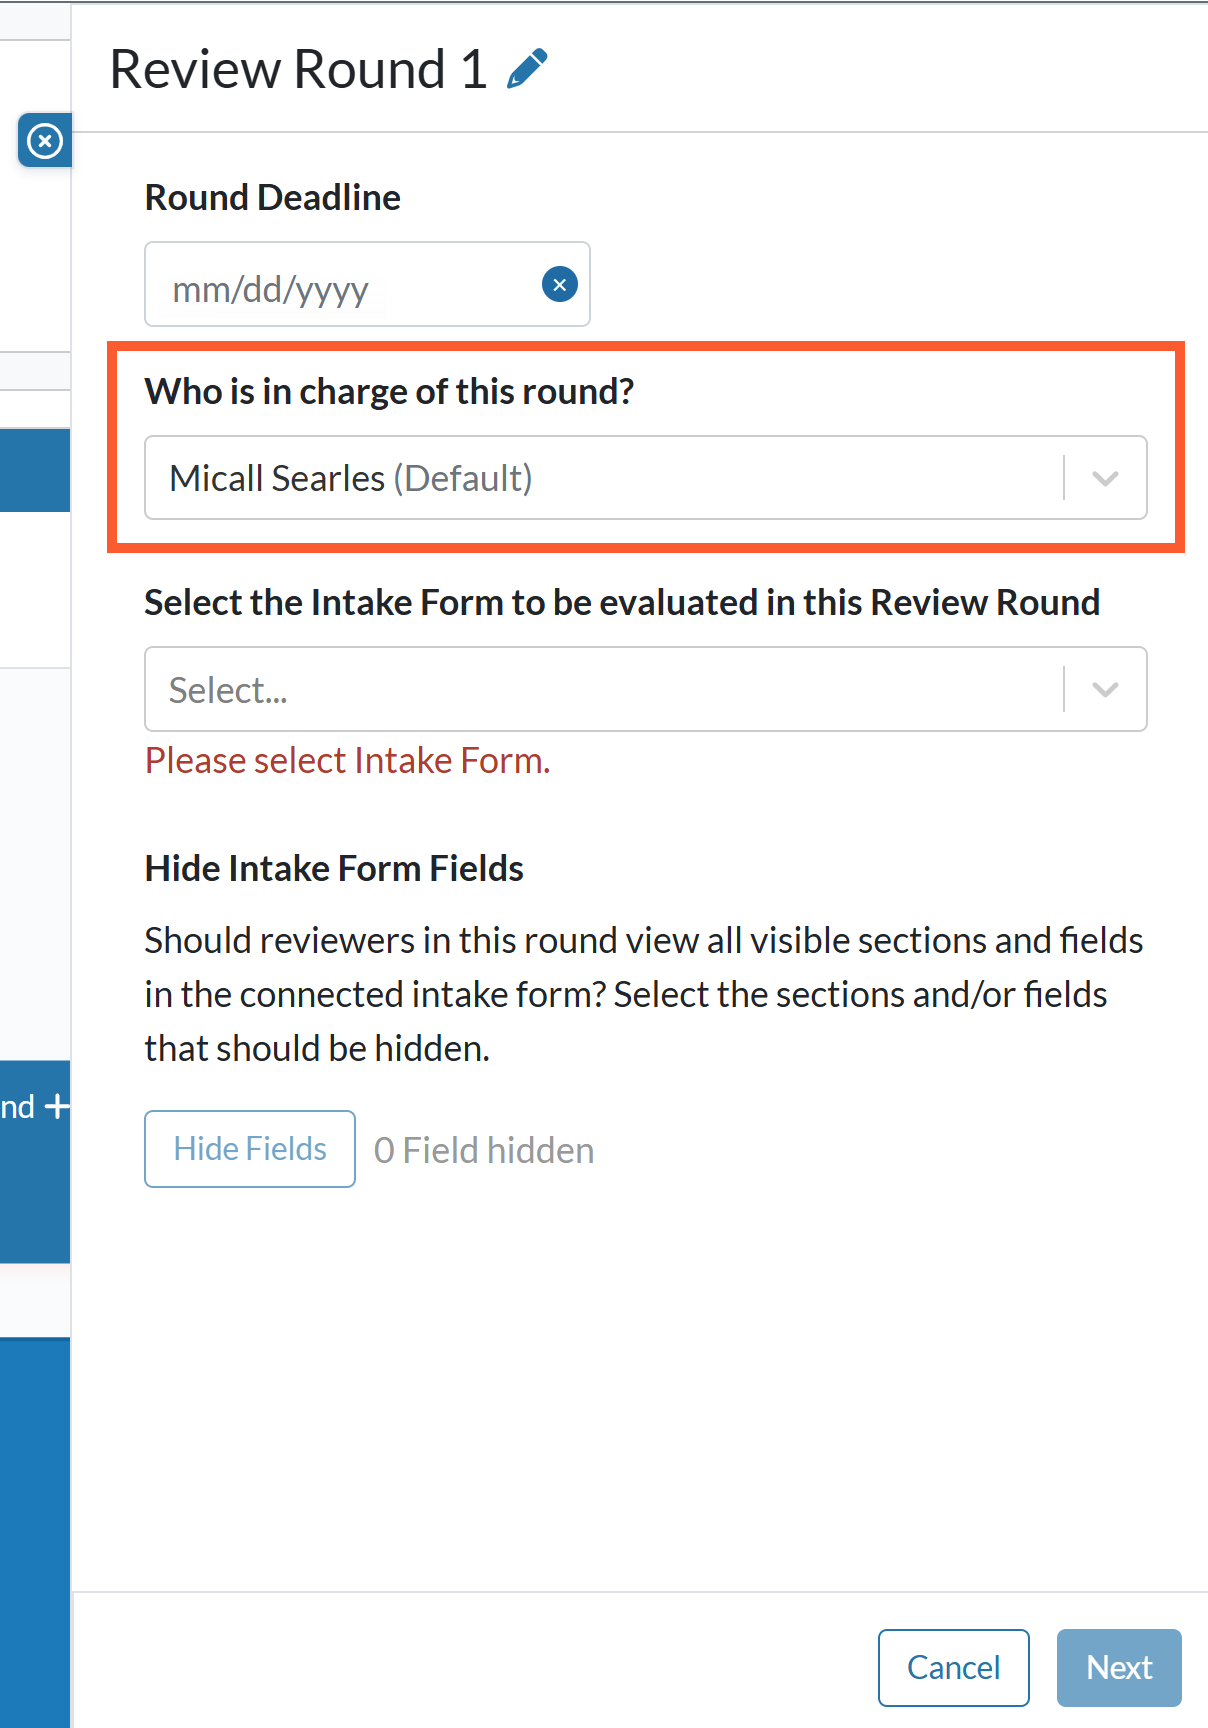Expand the Intake Form dropdown chevron
Image resolution: width=1208 pixels, height=1728 pixels.
pos(1105,689)
